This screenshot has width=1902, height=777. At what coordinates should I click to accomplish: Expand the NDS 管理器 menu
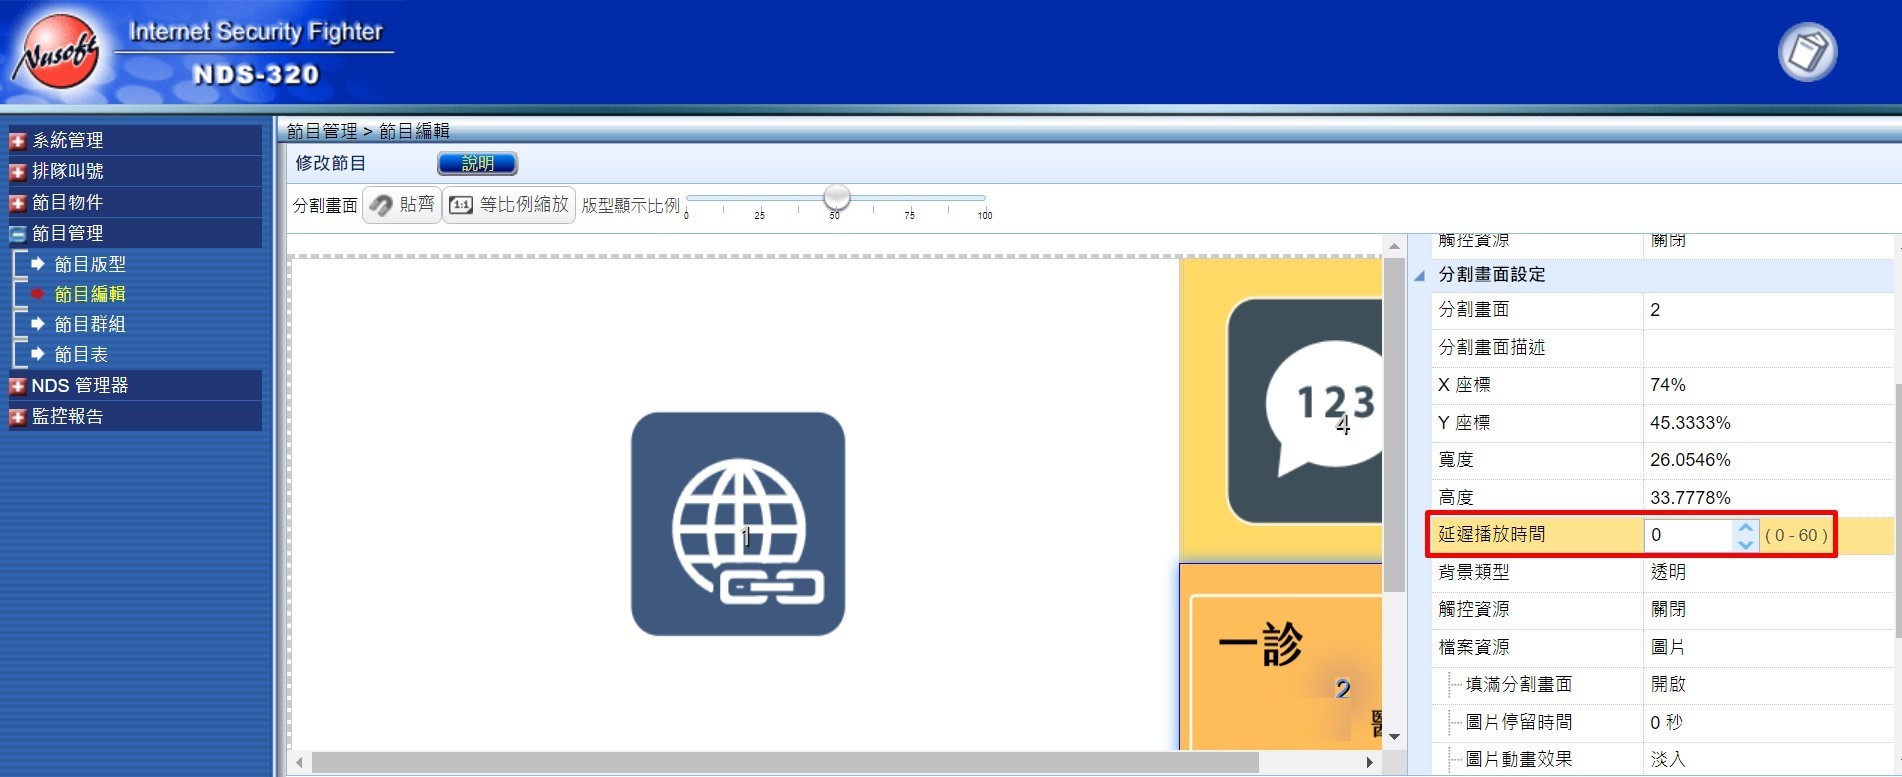pyautogui.click(x=18, y=386)
